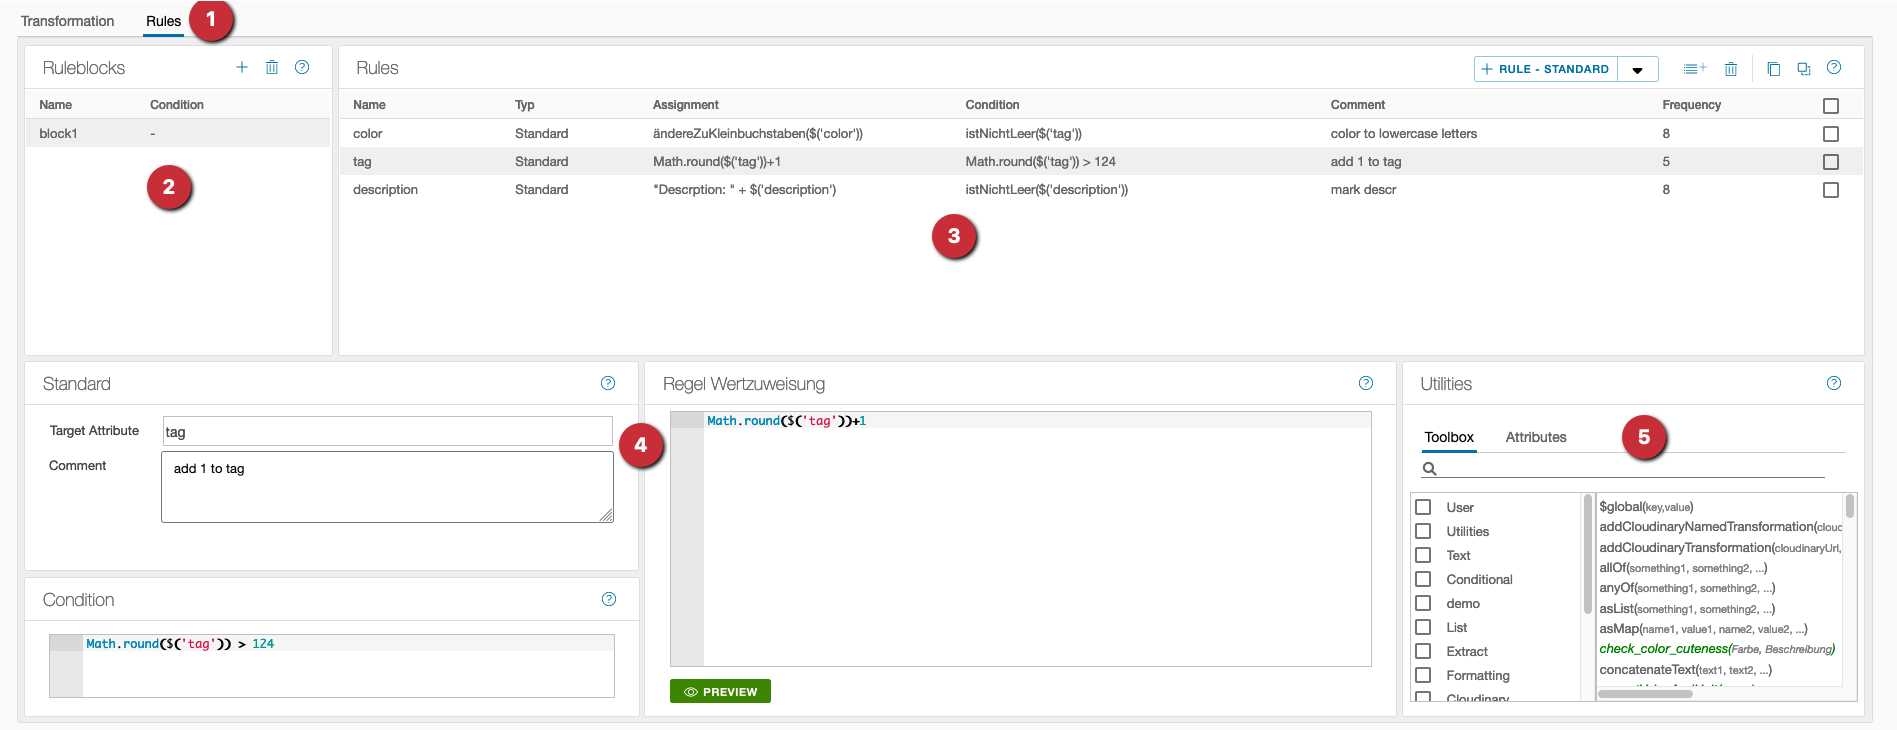This screenshot has height=730, width=1897.
Task: Copy rules using the copy icon
Action: click(1773, 69)
